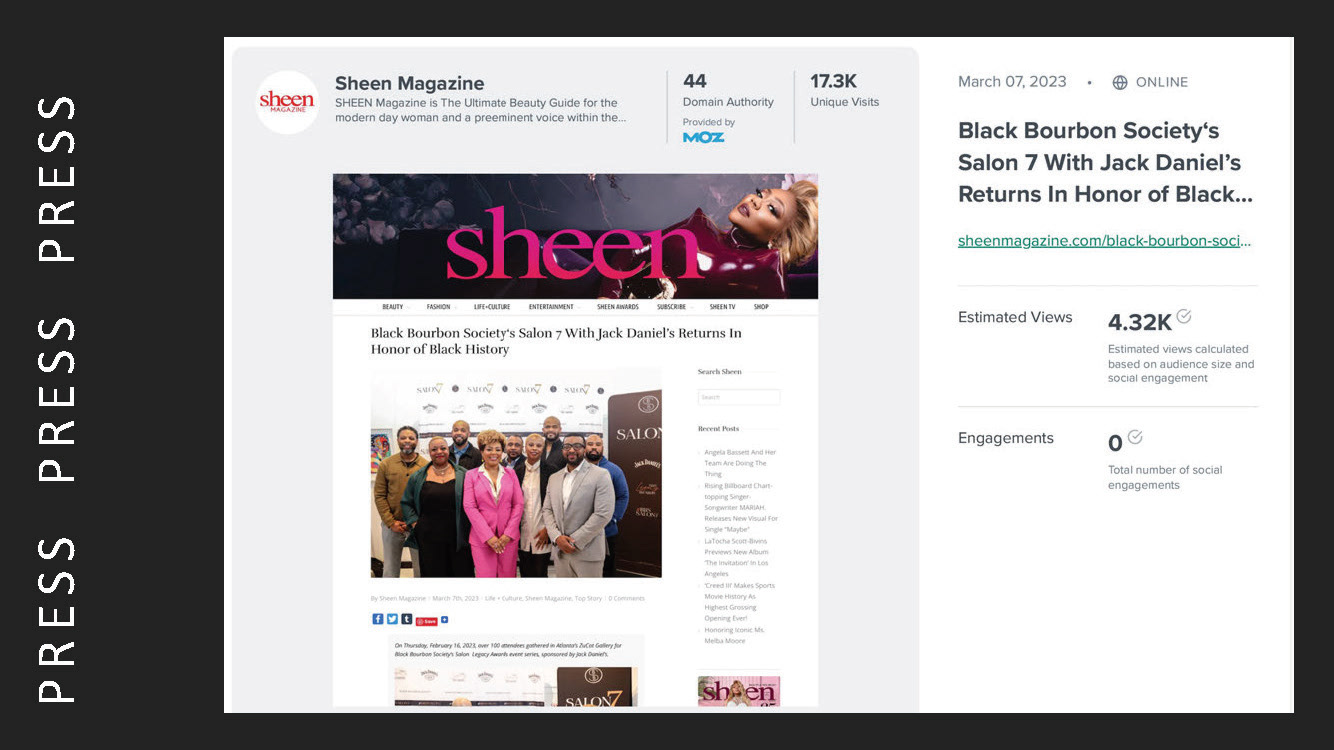Viewport: 1334px width, 750px height.
Task: Open recent post Honoring Iconic Ms. Melba Moore
Action: pyautogui.click(x=735, y=635)
